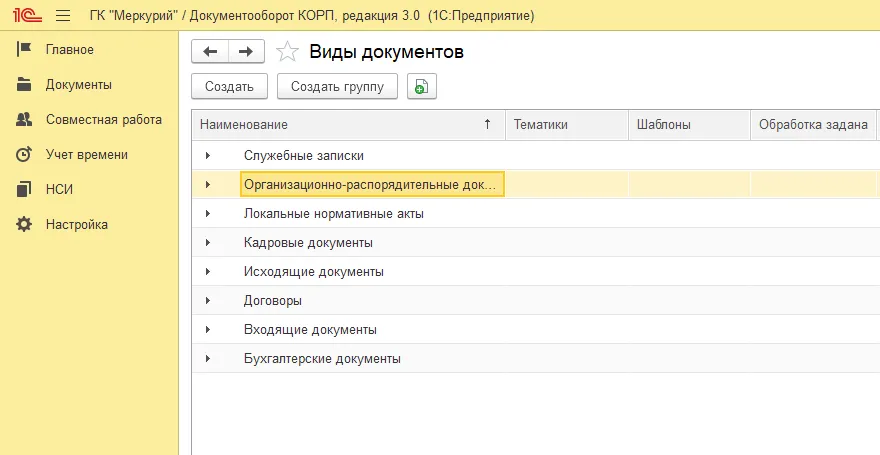
Task: Open the hamburger main menu
Action: (63, 16)
